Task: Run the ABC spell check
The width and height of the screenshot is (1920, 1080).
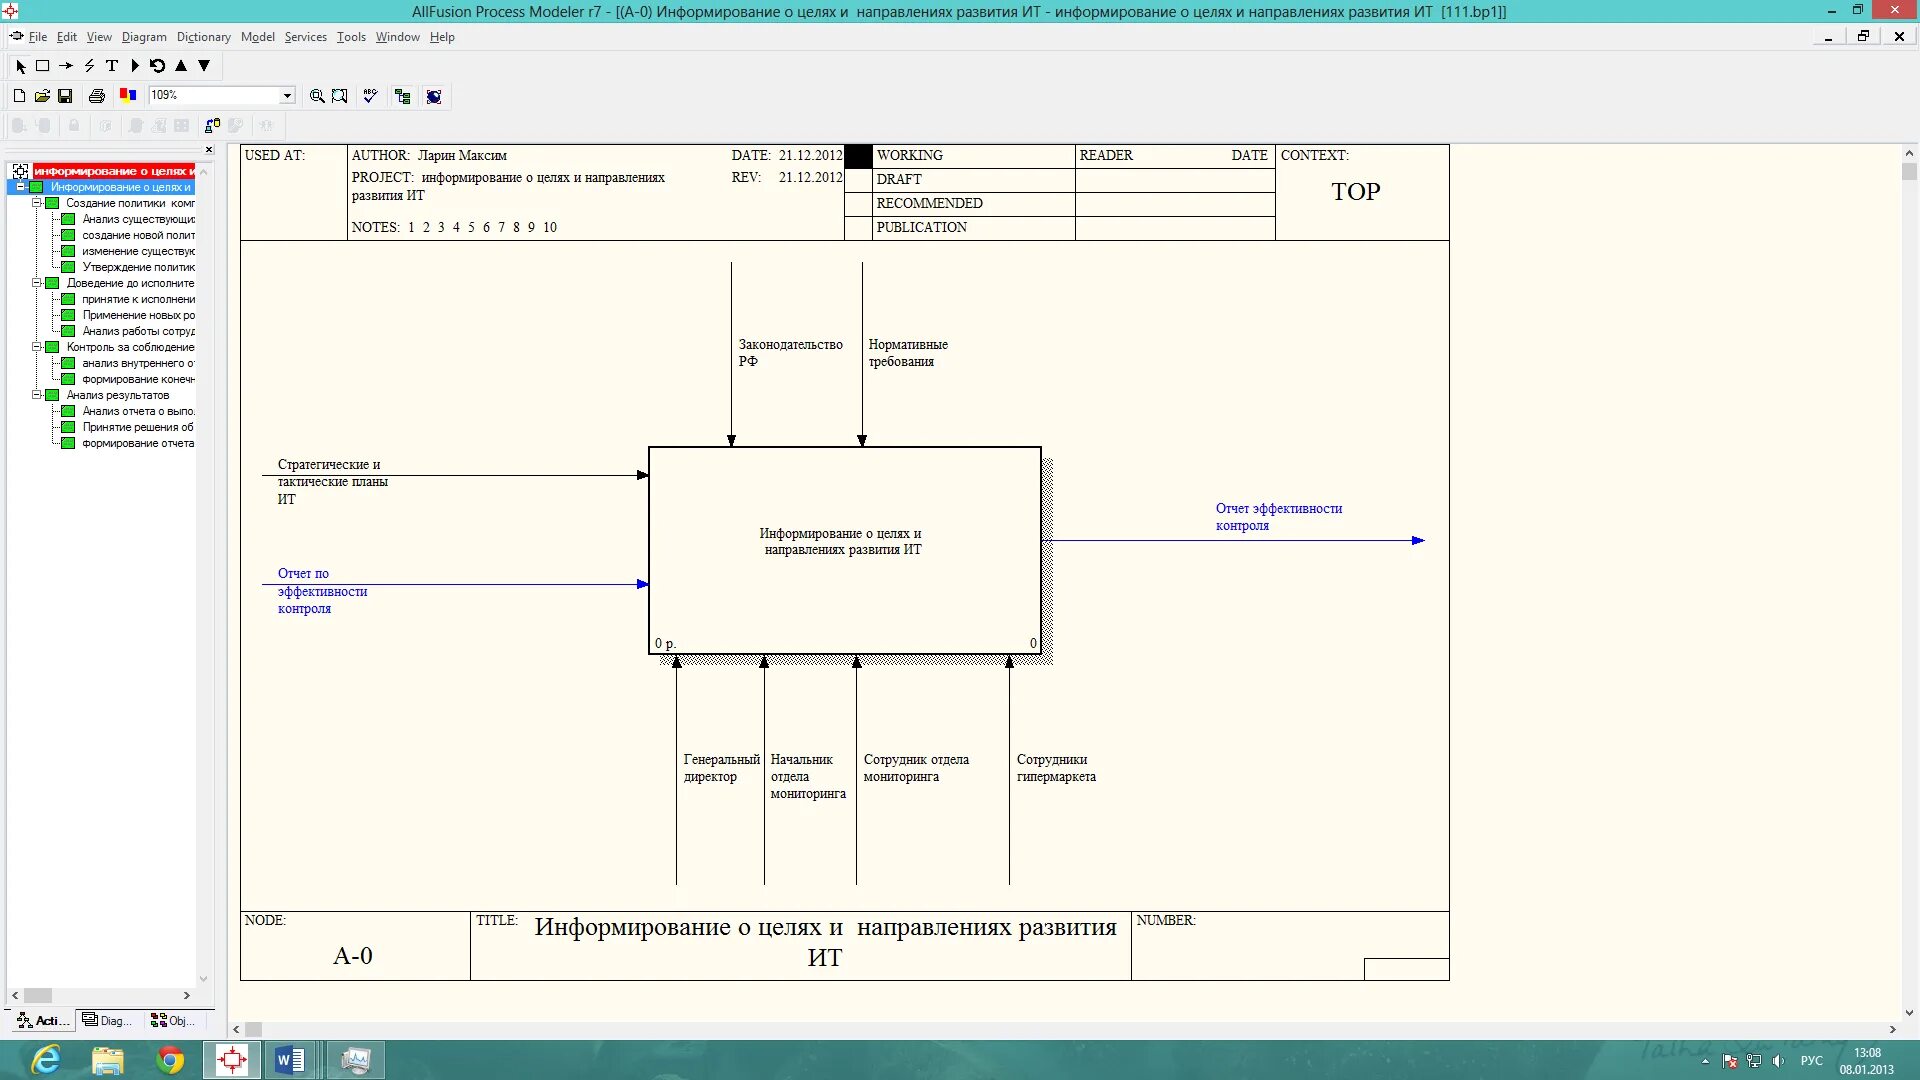Action: click(370, 96)
